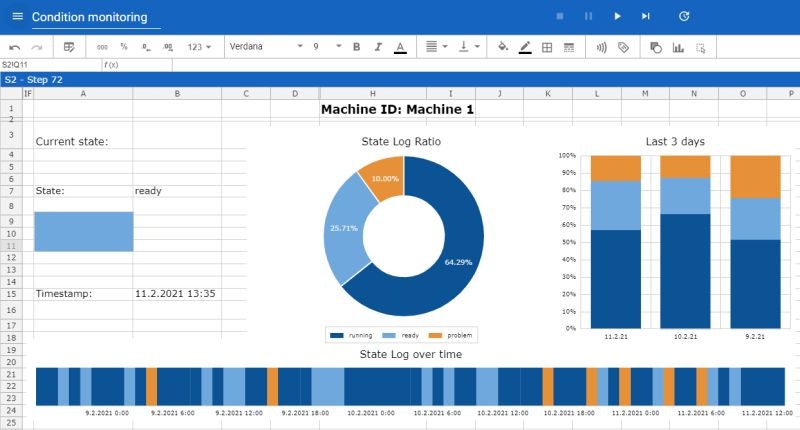
Task: Click the f(x) formula input field
Action: coord(486,65)
